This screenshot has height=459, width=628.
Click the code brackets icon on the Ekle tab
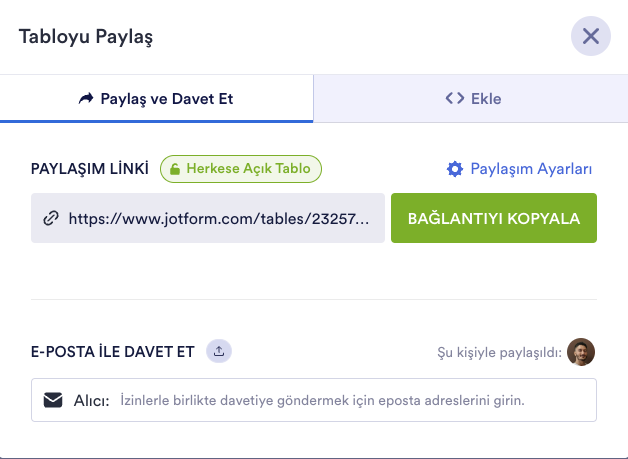[x=455, y=99]
